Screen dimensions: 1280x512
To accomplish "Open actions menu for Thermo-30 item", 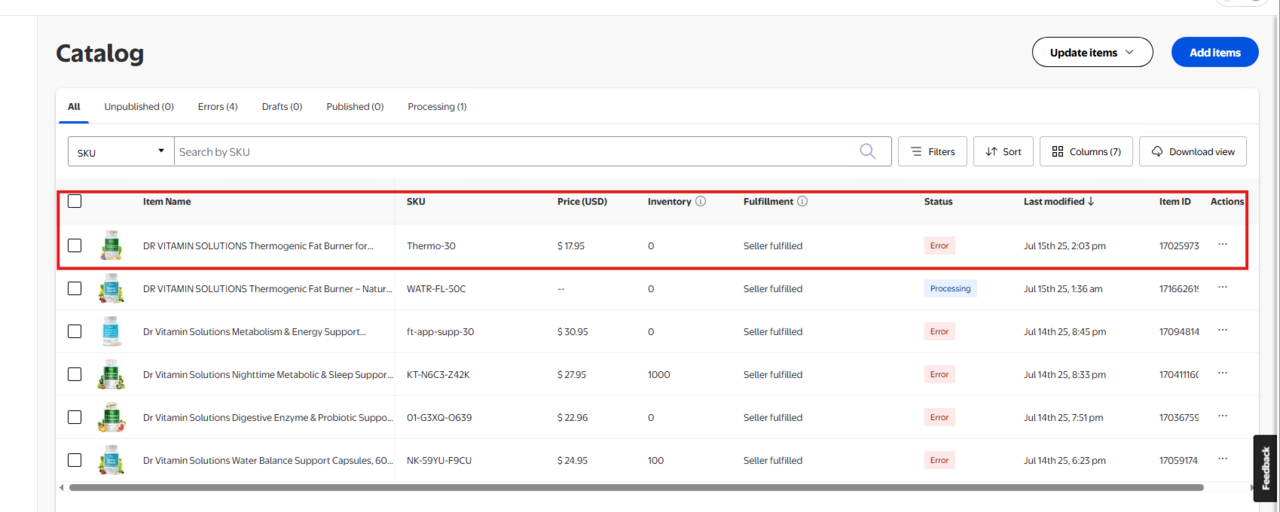I will coord(1223,245).
